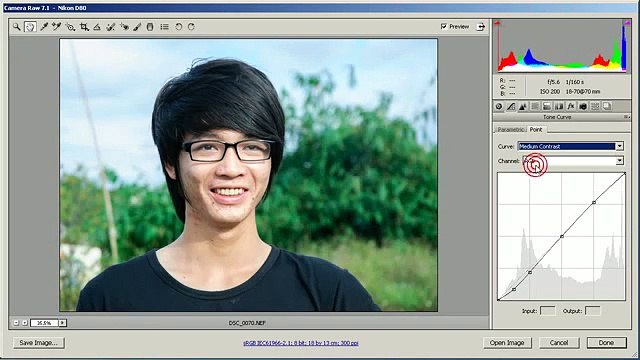Select the lowest shadow control point near the curve origin
640x360 pixels.
click(x=514, y=289)
